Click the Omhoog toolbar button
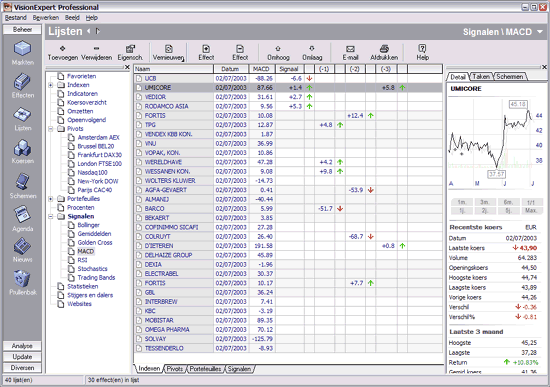550x387 pixels. pyautogui.click(x=278, y=53)
